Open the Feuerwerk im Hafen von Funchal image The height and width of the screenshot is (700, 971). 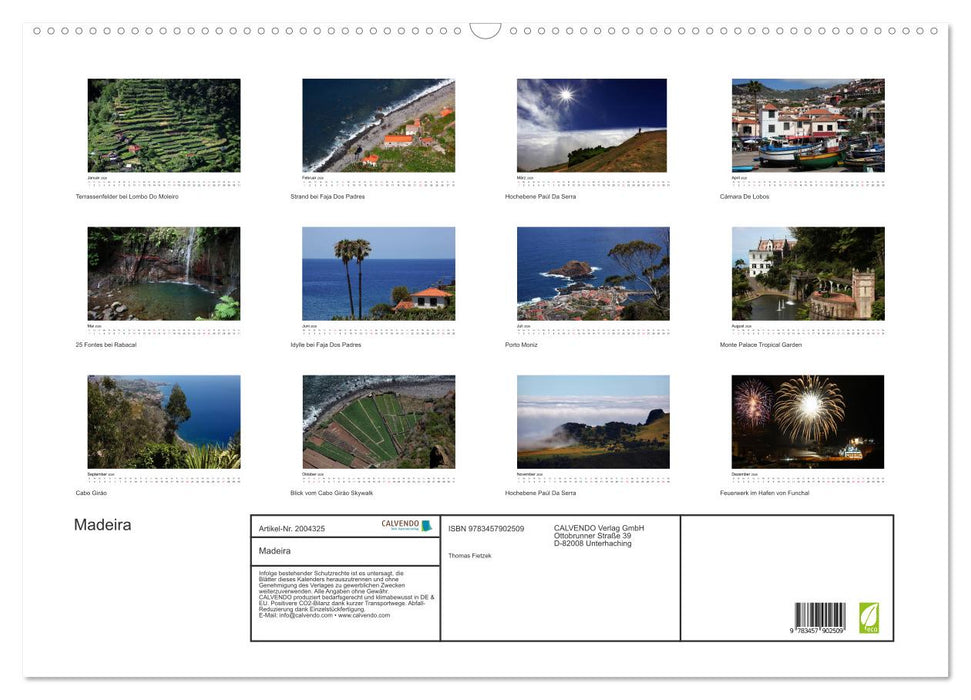pos(807,421)
